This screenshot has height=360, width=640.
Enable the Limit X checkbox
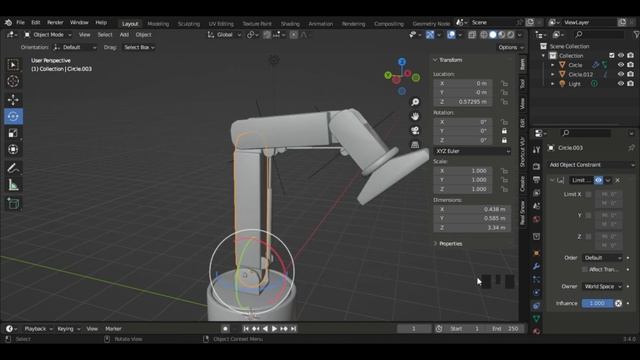(588, 194)
